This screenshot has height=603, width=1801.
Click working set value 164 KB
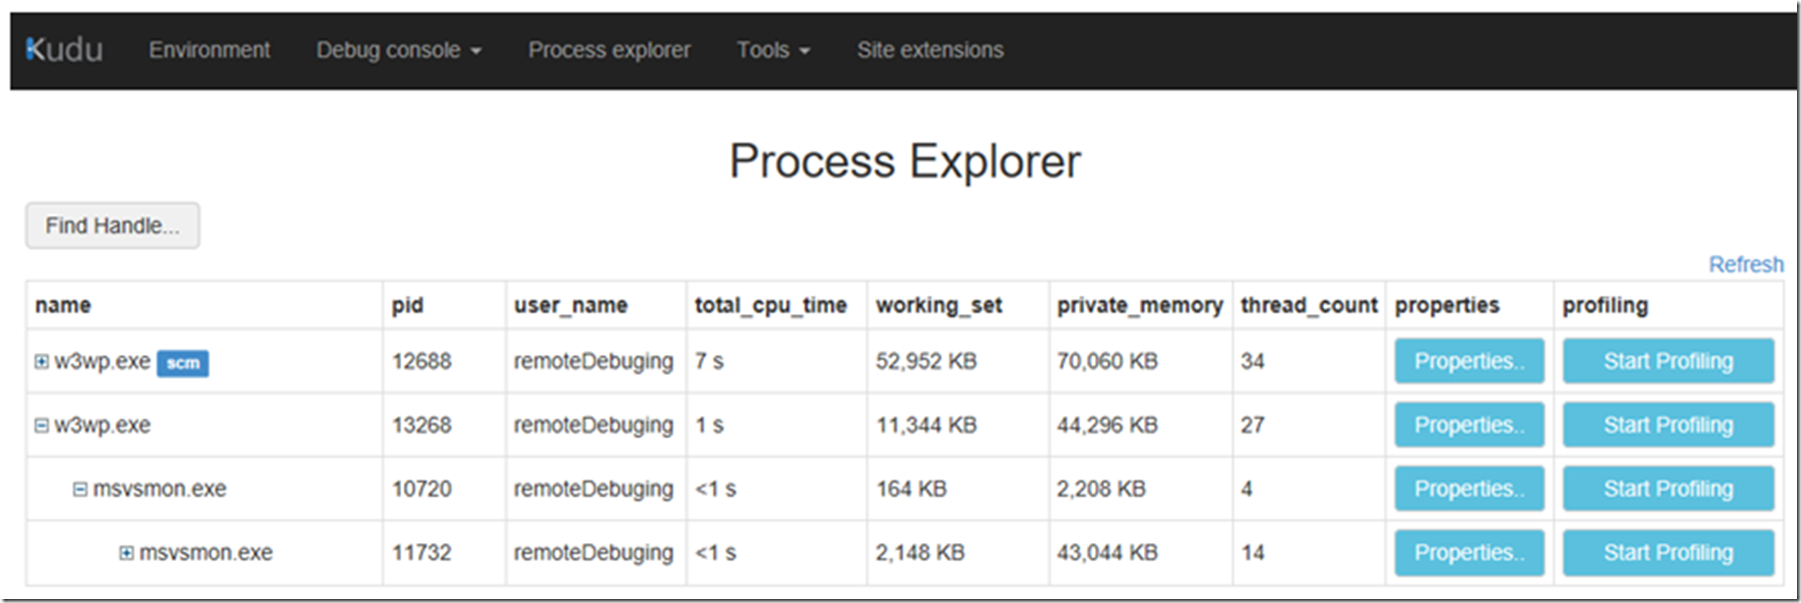[911, 489]
